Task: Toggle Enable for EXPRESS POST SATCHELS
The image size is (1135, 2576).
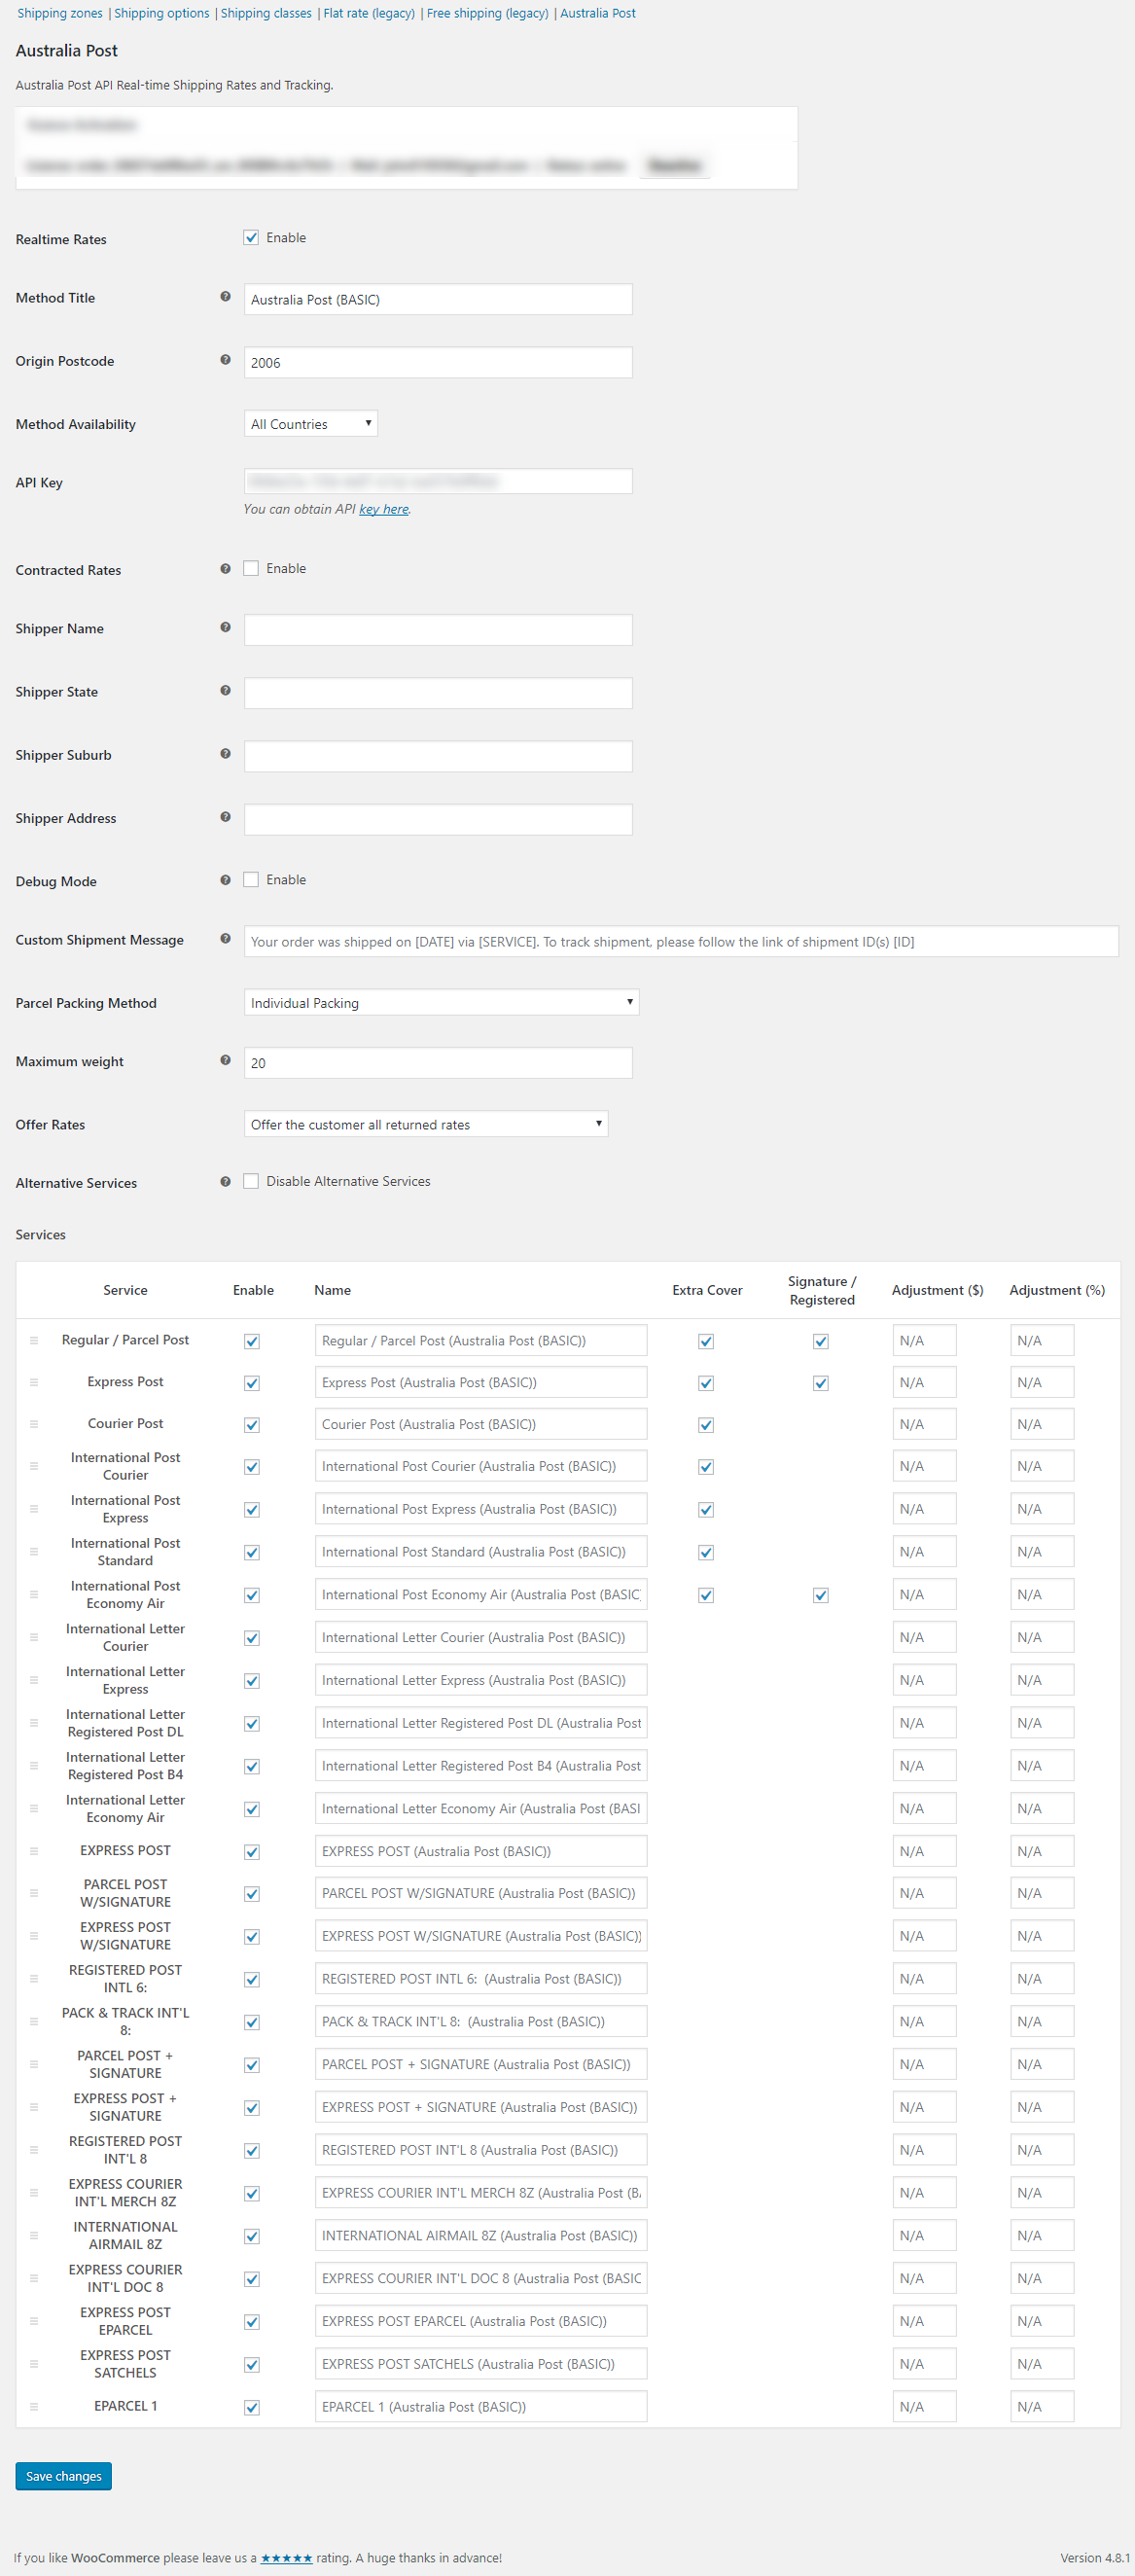Action: pyautogui.click(x=252, y=2366)
